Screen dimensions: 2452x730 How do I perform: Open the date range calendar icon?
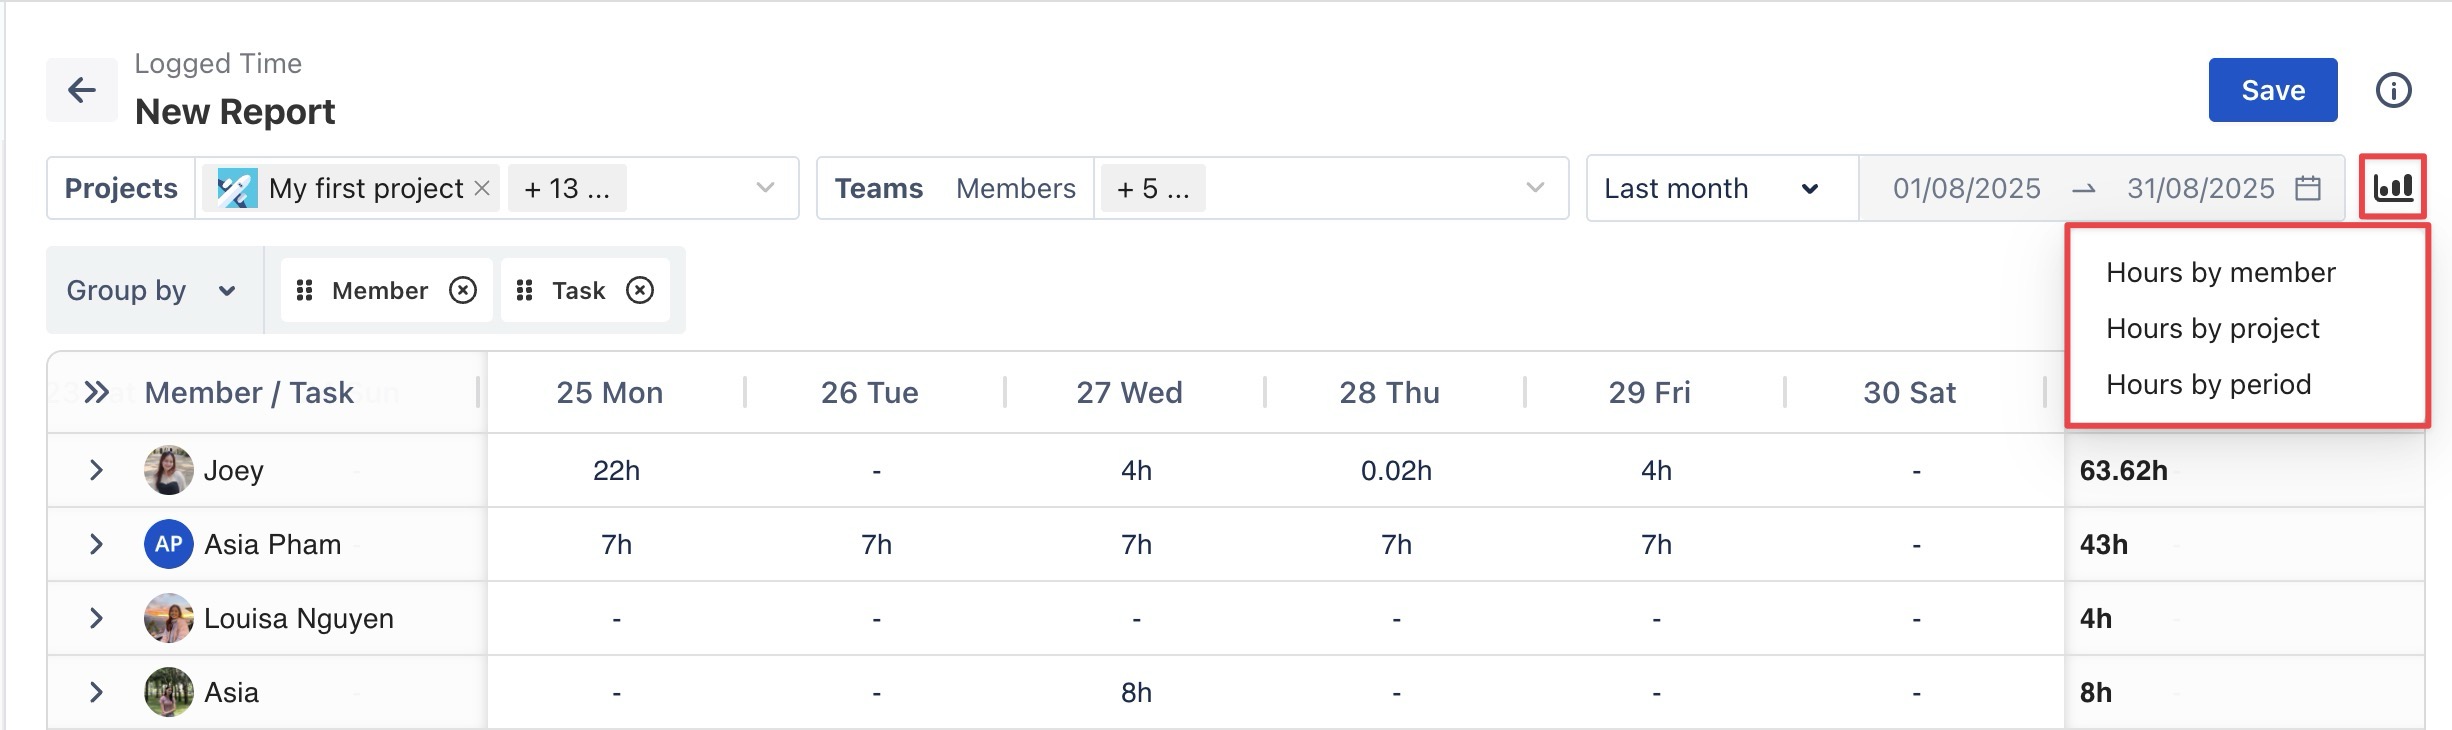[x=2308, y=188]
